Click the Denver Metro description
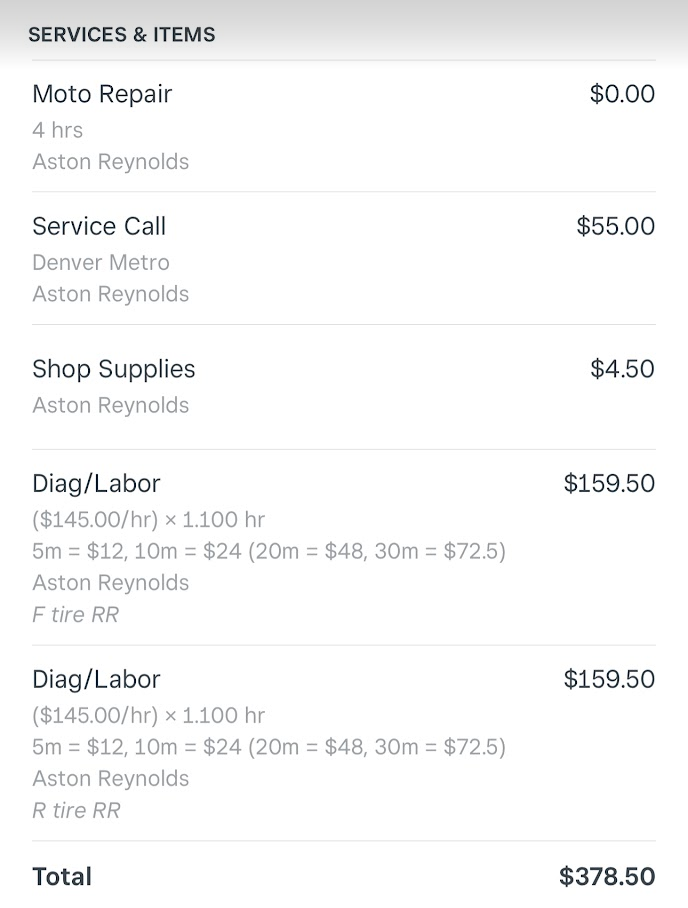The width and height of the screenshot is (688, 908). pyautogui.click(x=101, y=263)
